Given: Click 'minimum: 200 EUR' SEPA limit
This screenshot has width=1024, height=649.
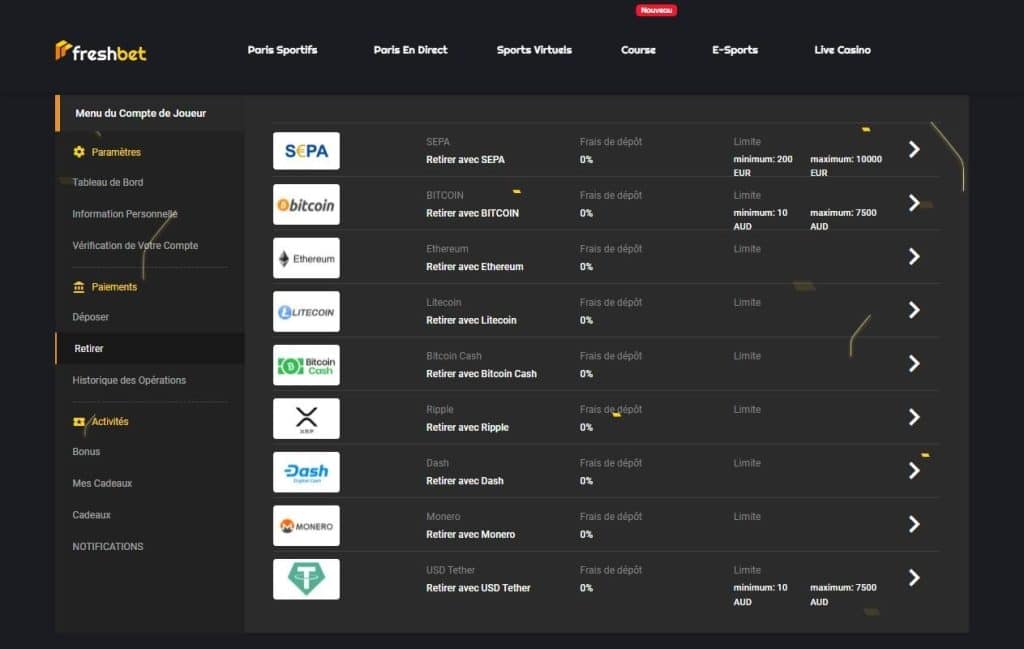Looking at the screenshot, I should pyautogui.click(x=763, y=166).
